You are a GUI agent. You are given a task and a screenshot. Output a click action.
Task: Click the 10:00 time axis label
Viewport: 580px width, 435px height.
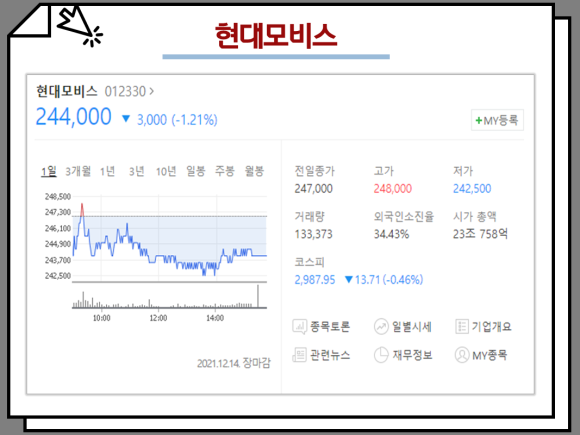point(101,318)
